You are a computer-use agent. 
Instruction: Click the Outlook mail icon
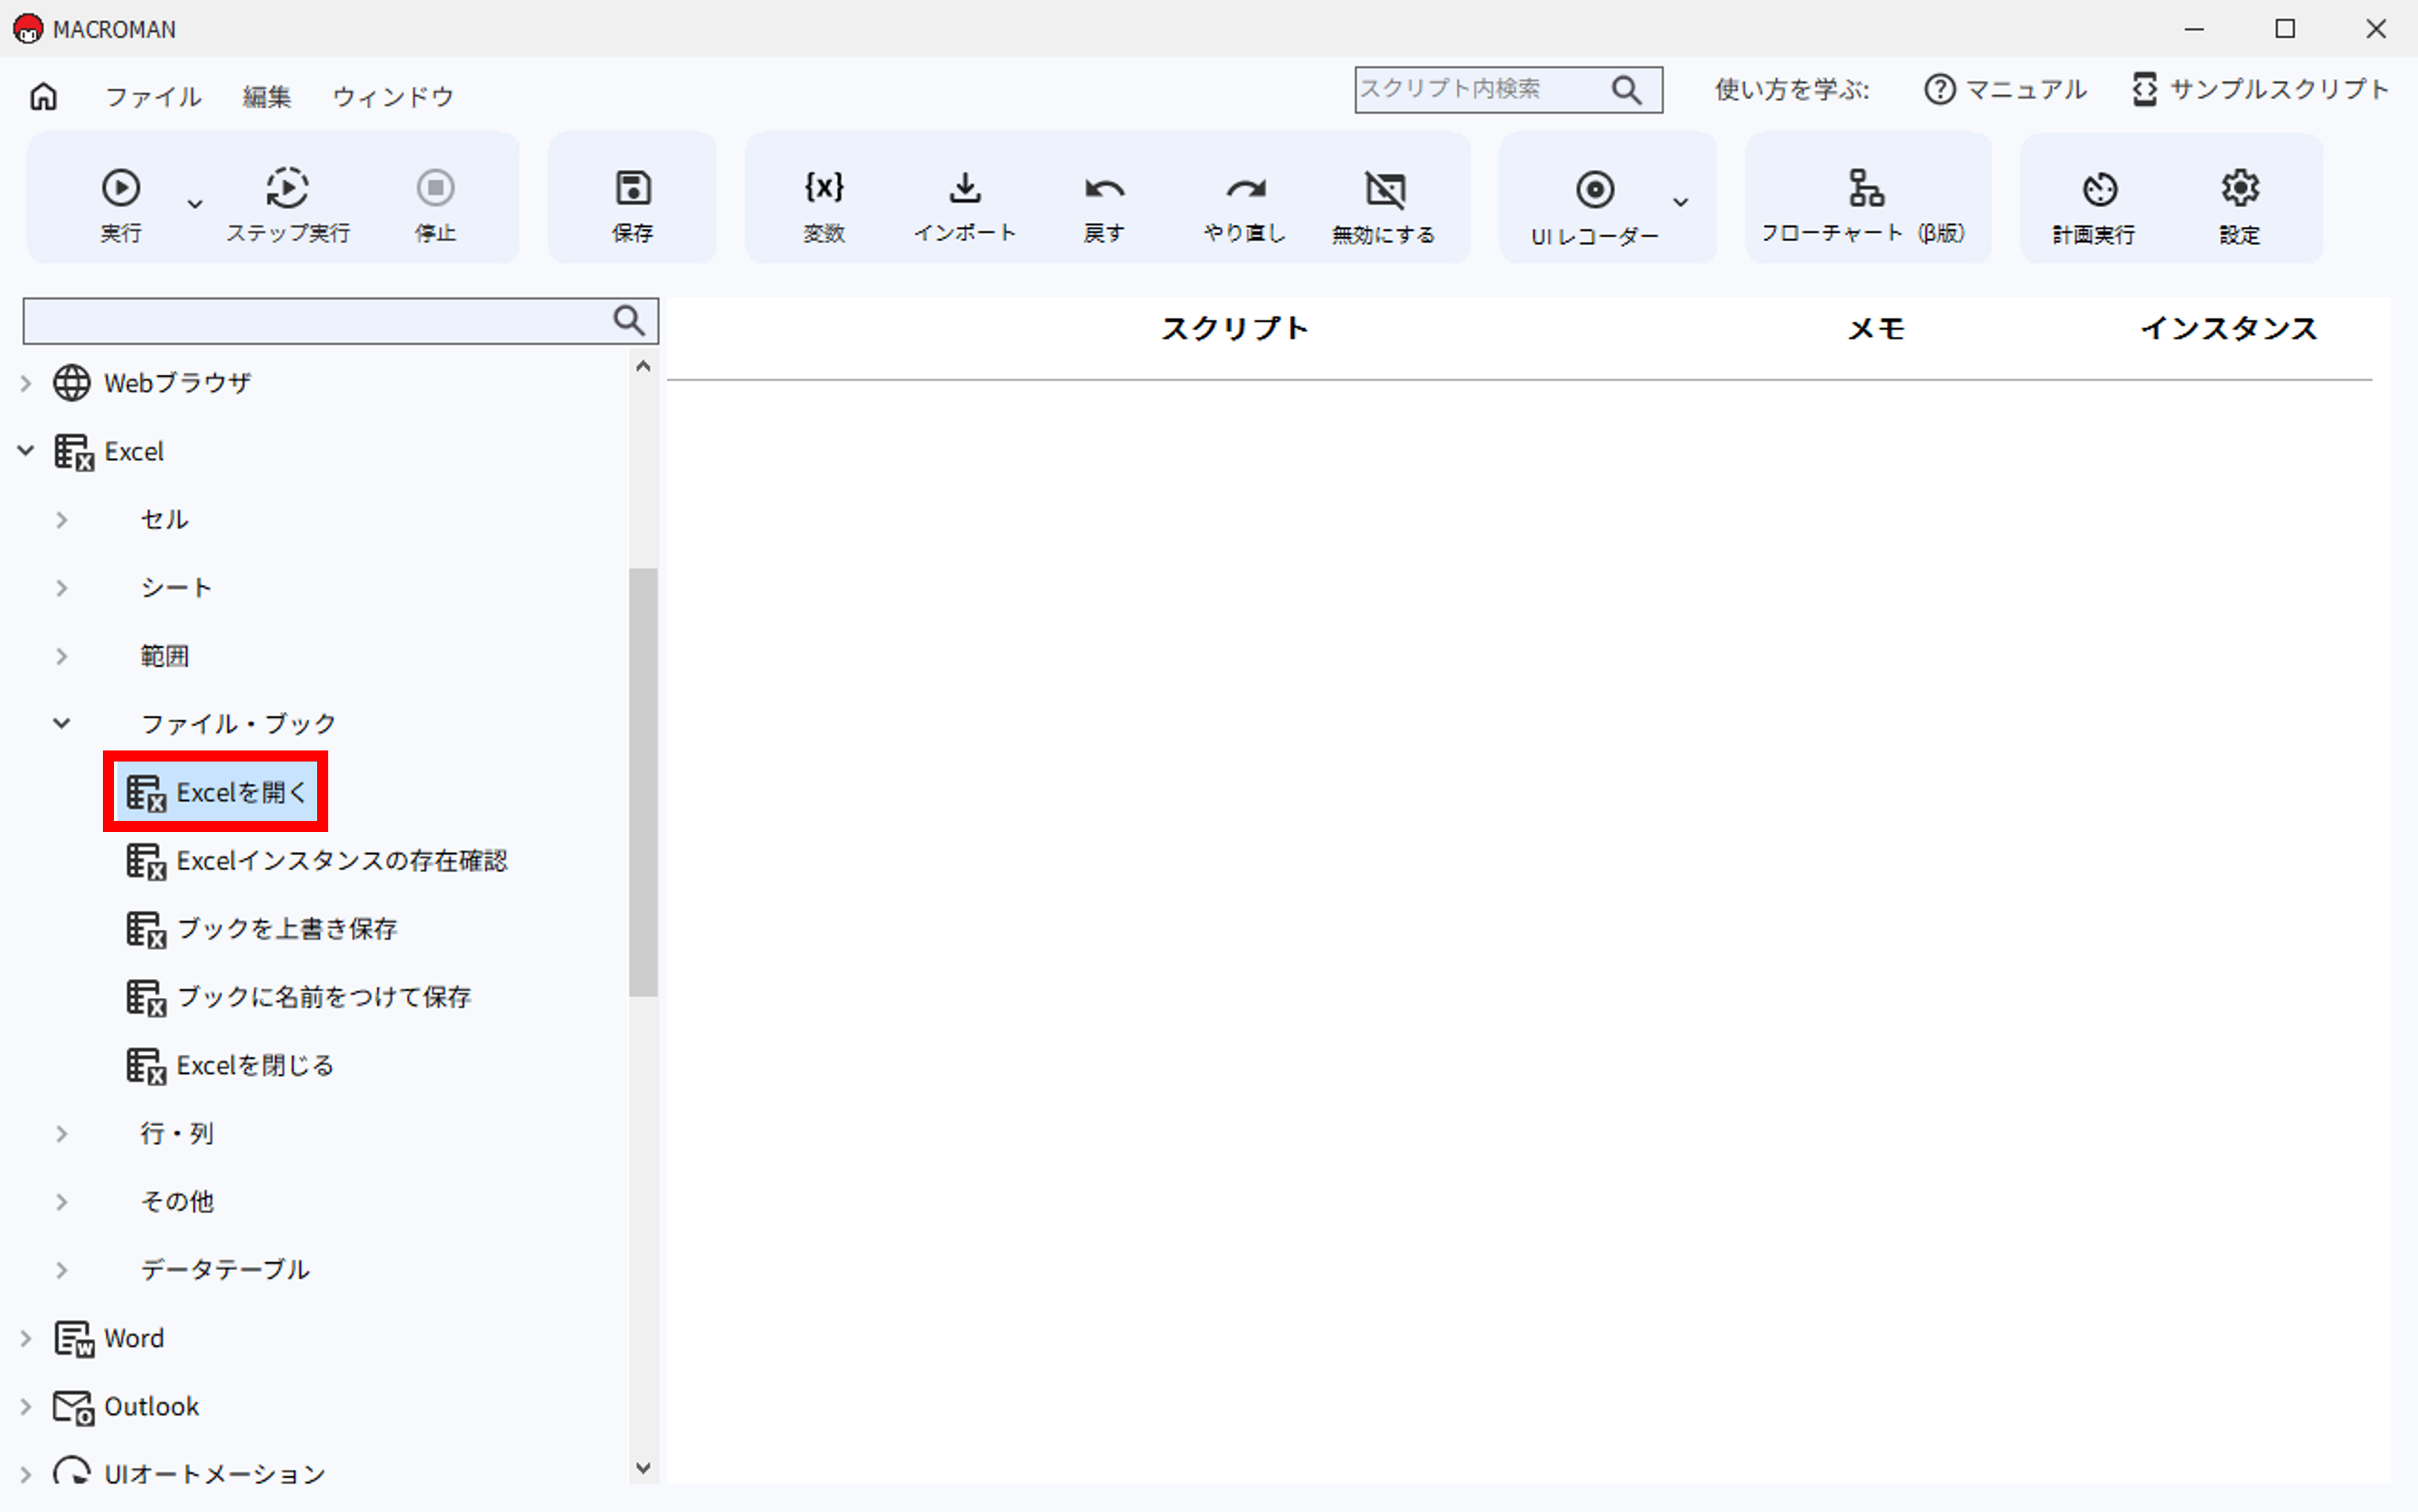[74, 1407]
